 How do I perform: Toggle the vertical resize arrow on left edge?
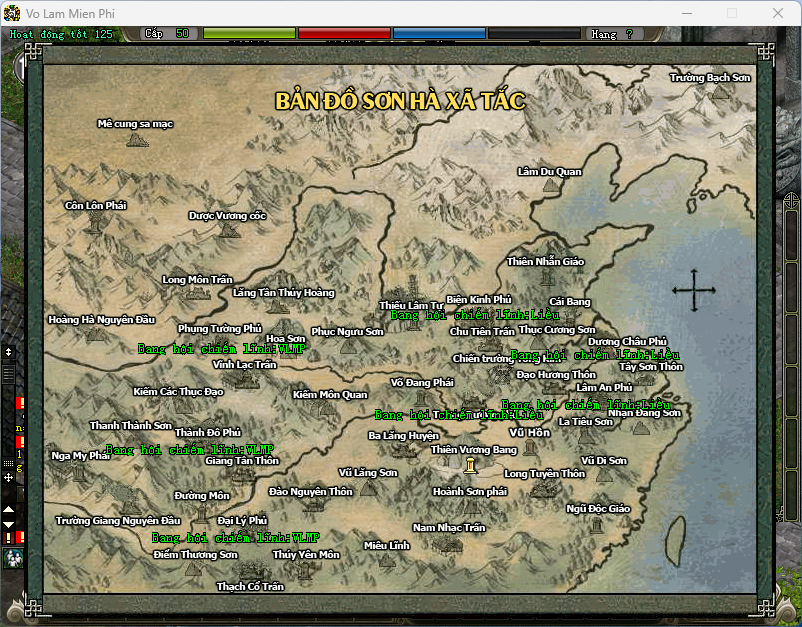point(9,352)
